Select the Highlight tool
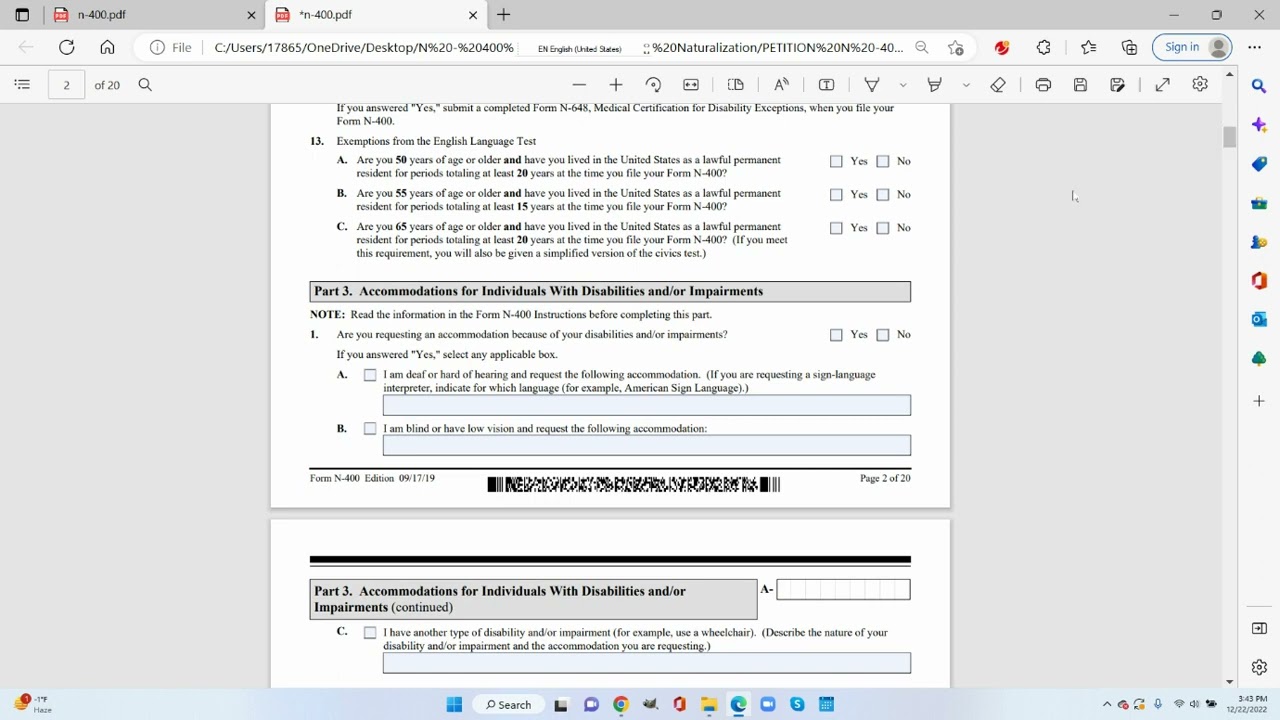Image resolution: width=1280 pixels, height=720 pixels. [934, 85]
